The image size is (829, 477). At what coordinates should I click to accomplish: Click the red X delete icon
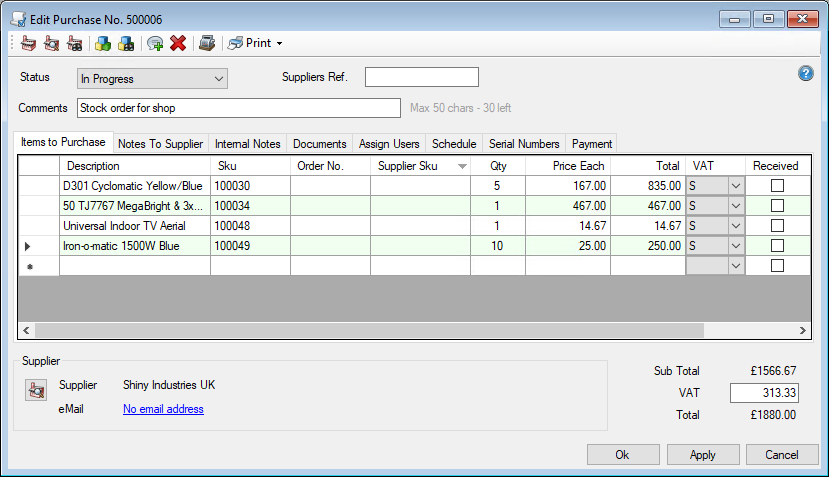[178, 43]
